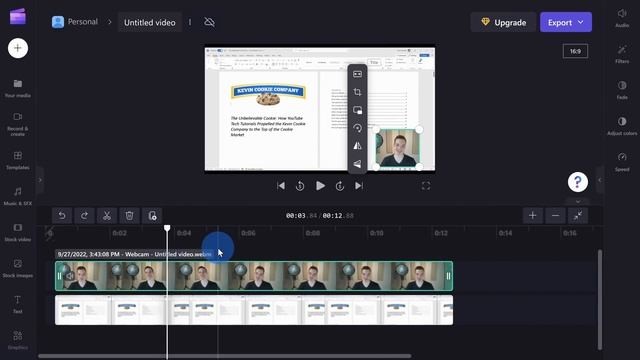640x360 pixels.
Task: Click the fit option in floating toolbar
Action: pyautogui.click(x=357, y=74)
